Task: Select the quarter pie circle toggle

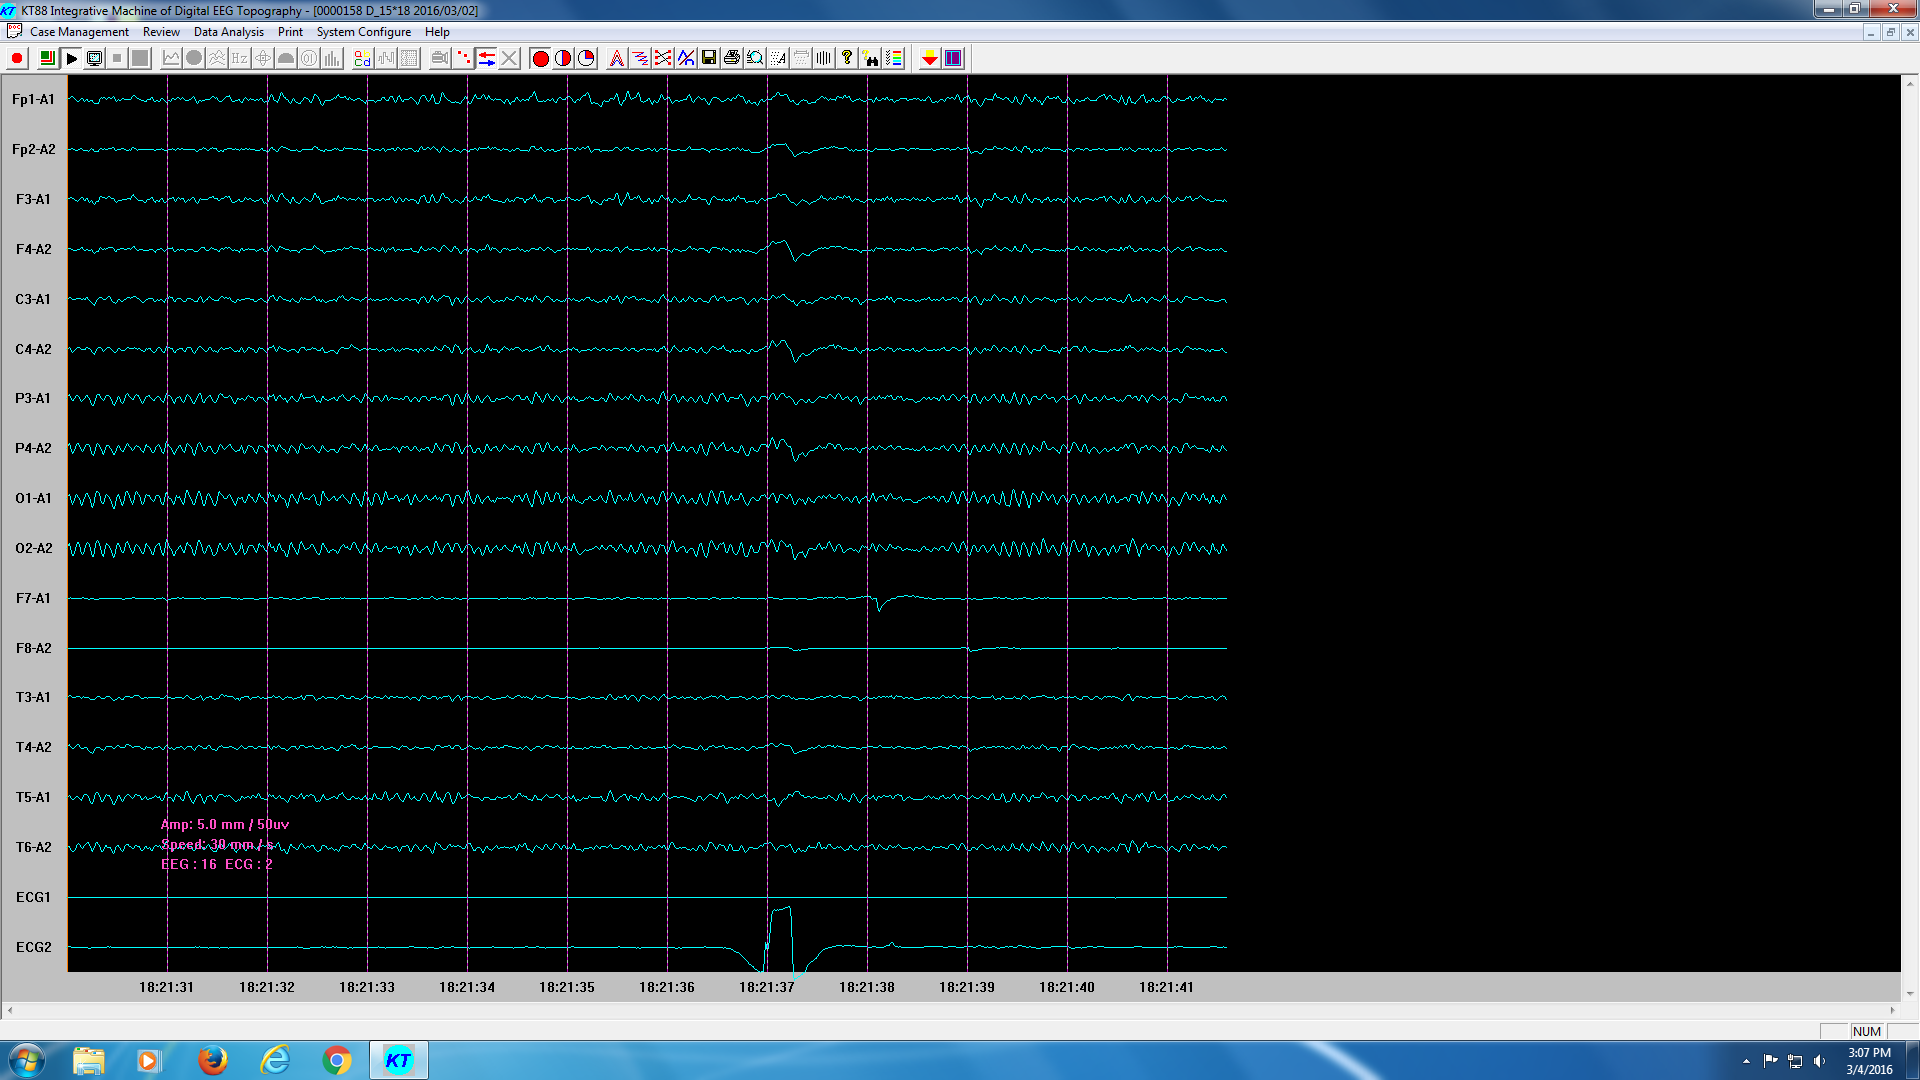Action: click(587, 58)
